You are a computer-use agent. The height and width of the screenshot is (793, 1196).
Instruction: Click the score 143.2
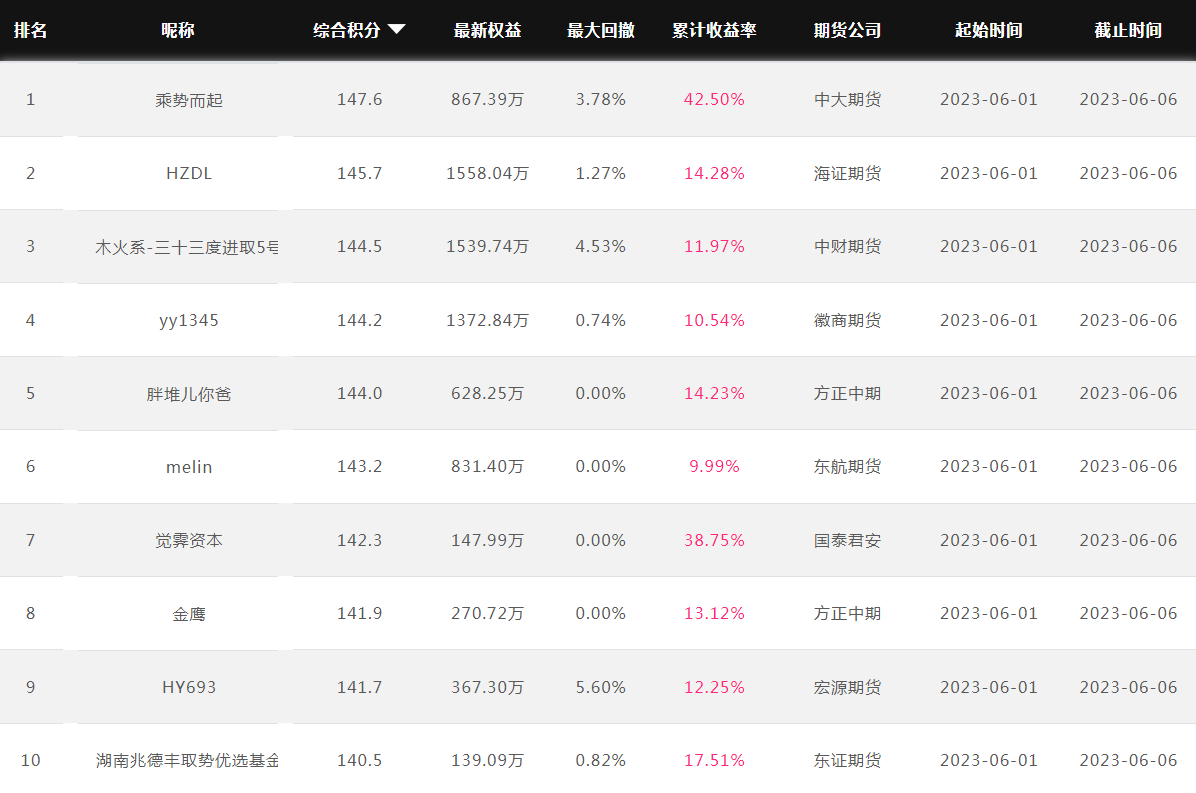point(359,467)
